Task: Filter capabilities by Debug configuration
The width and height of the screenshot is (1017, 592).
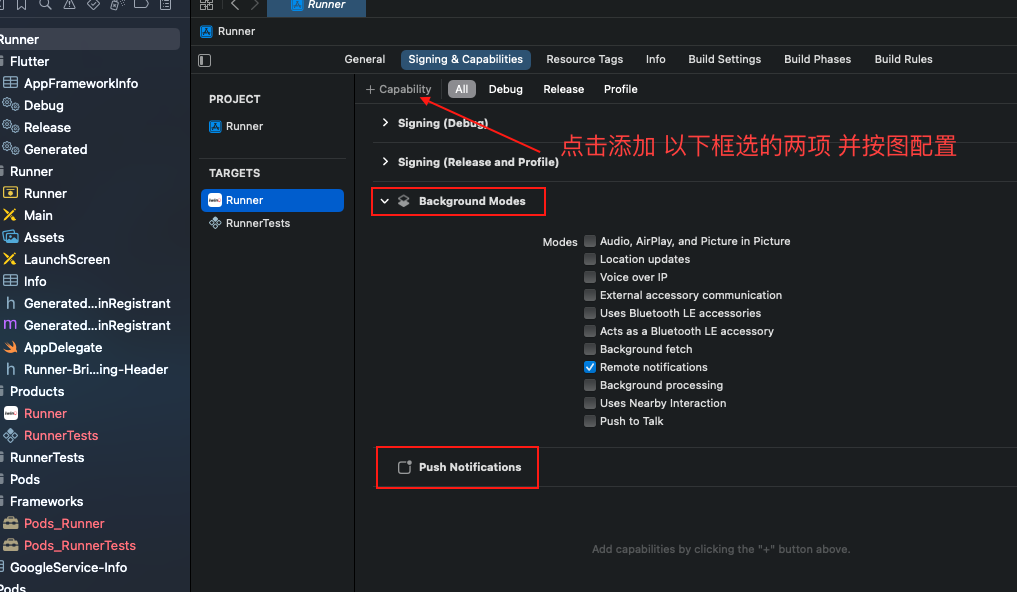Action: pos(505,89)
